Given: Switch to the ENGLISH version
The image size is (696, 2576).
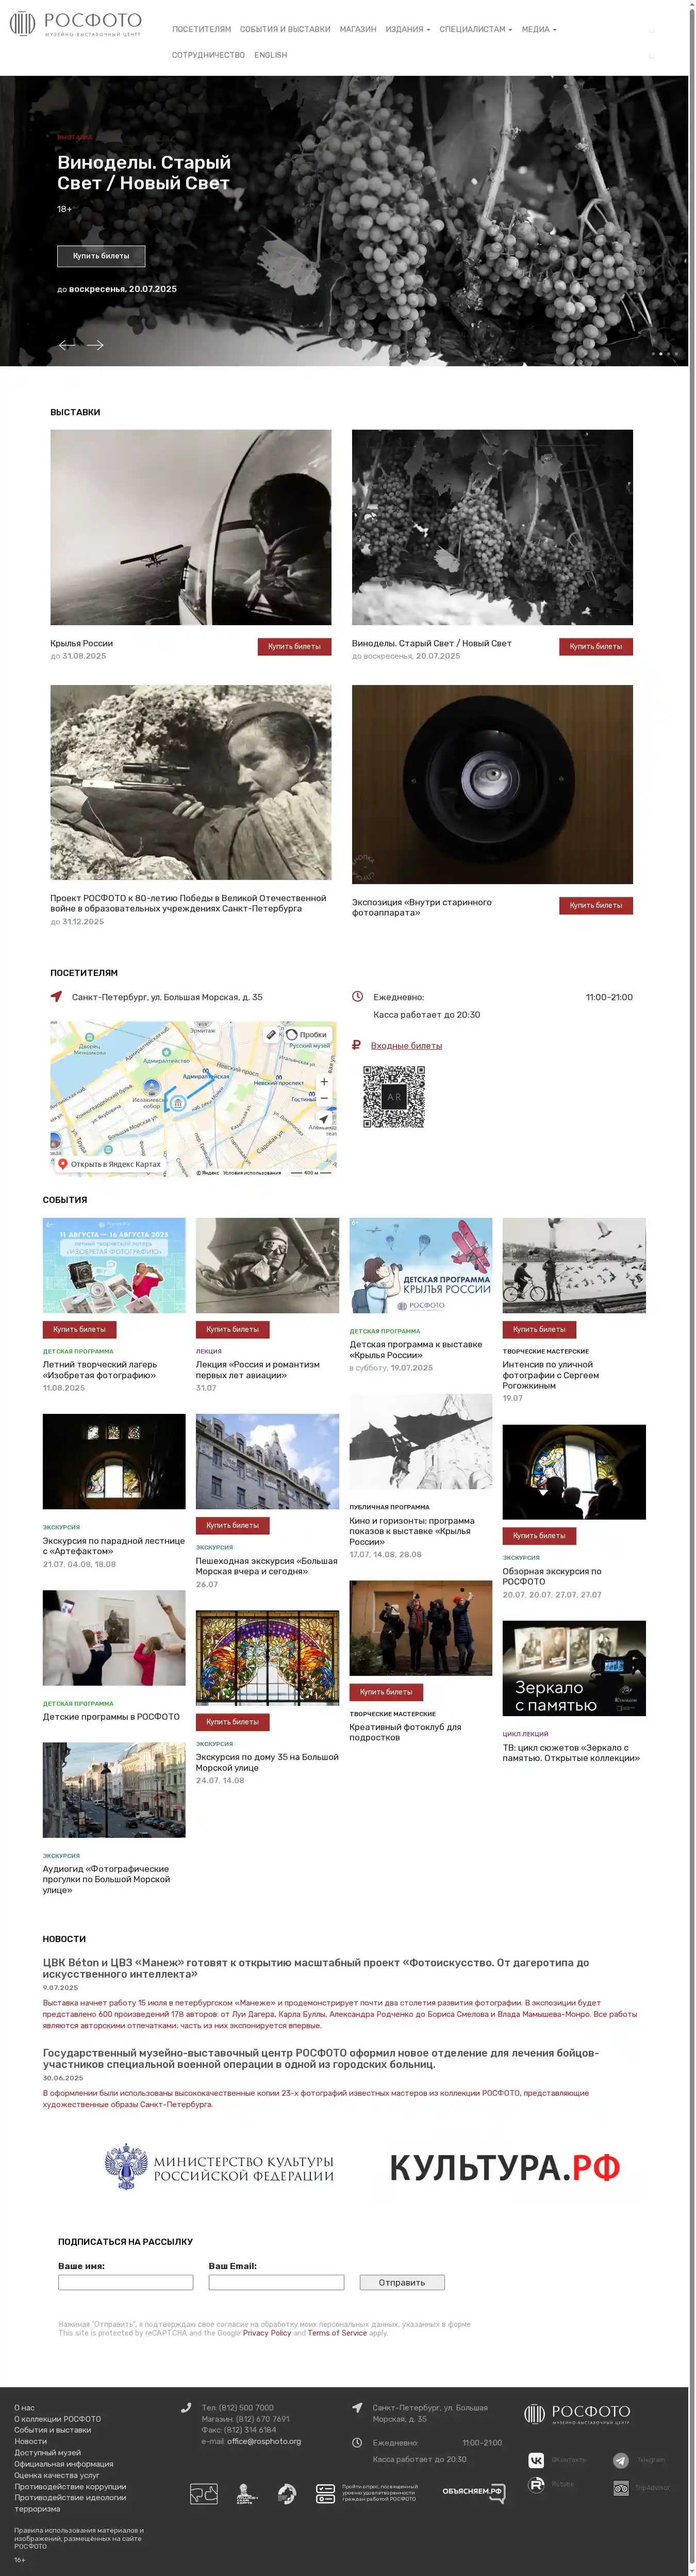Looking at the screenshot, I should click(x=270, y=55).
